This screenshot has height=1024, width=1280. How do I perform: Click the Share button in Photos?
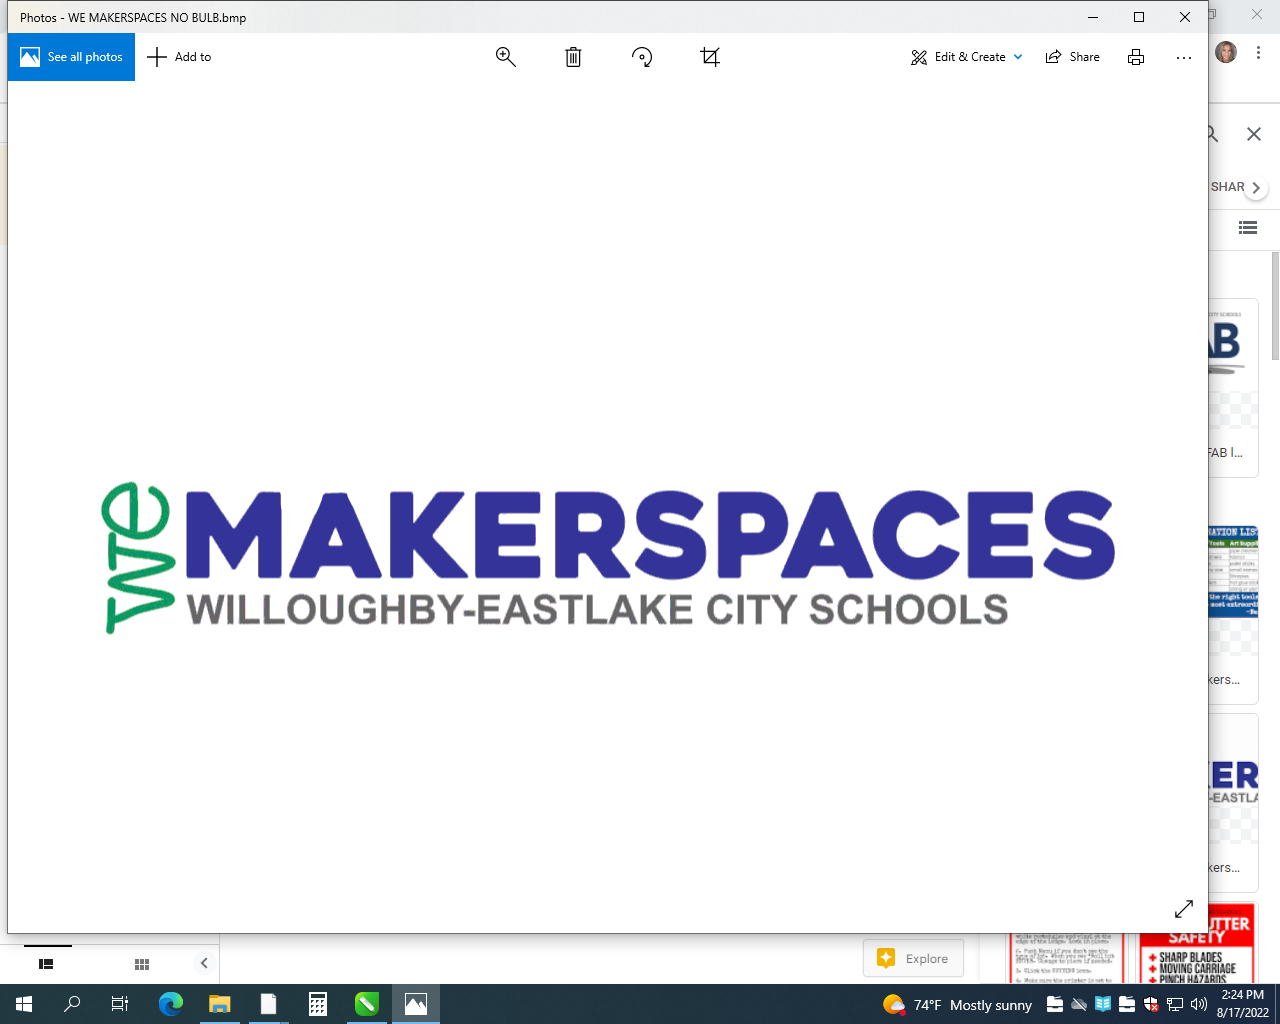[x=1073, y=57]
